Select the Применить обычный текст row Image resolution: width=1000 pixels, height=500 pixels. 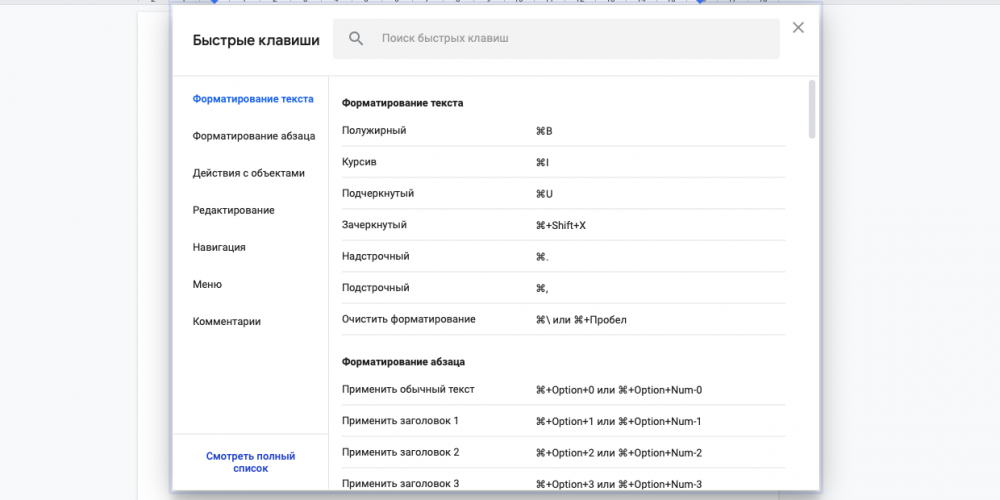[x=563, y=390]
